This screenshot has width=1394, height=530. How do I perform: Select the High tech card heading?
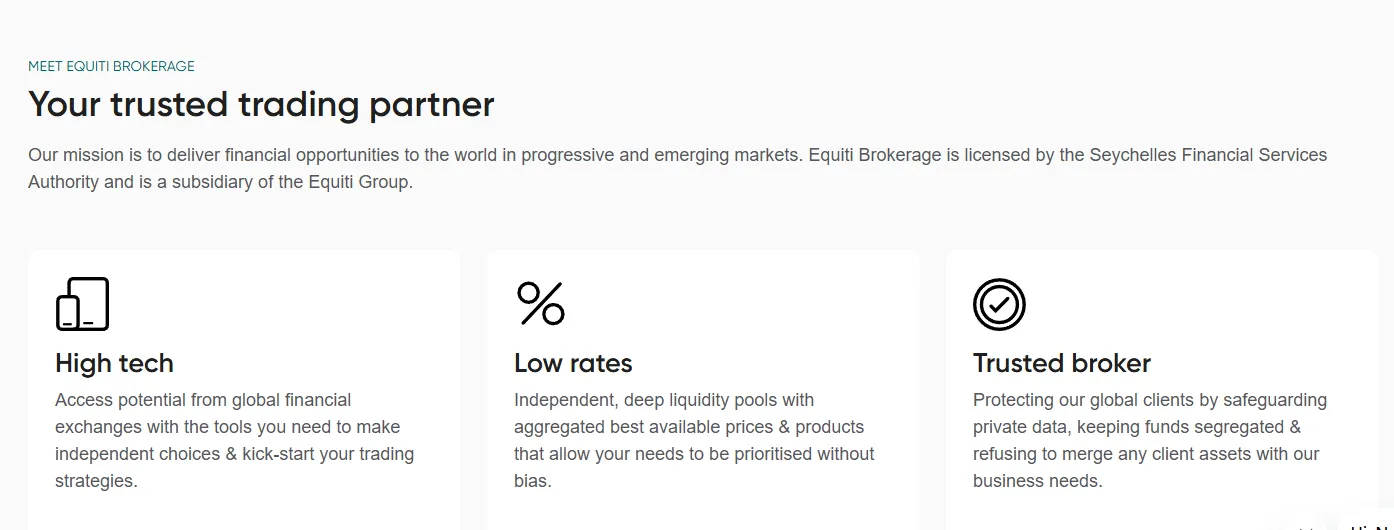(x=114, y=363)
